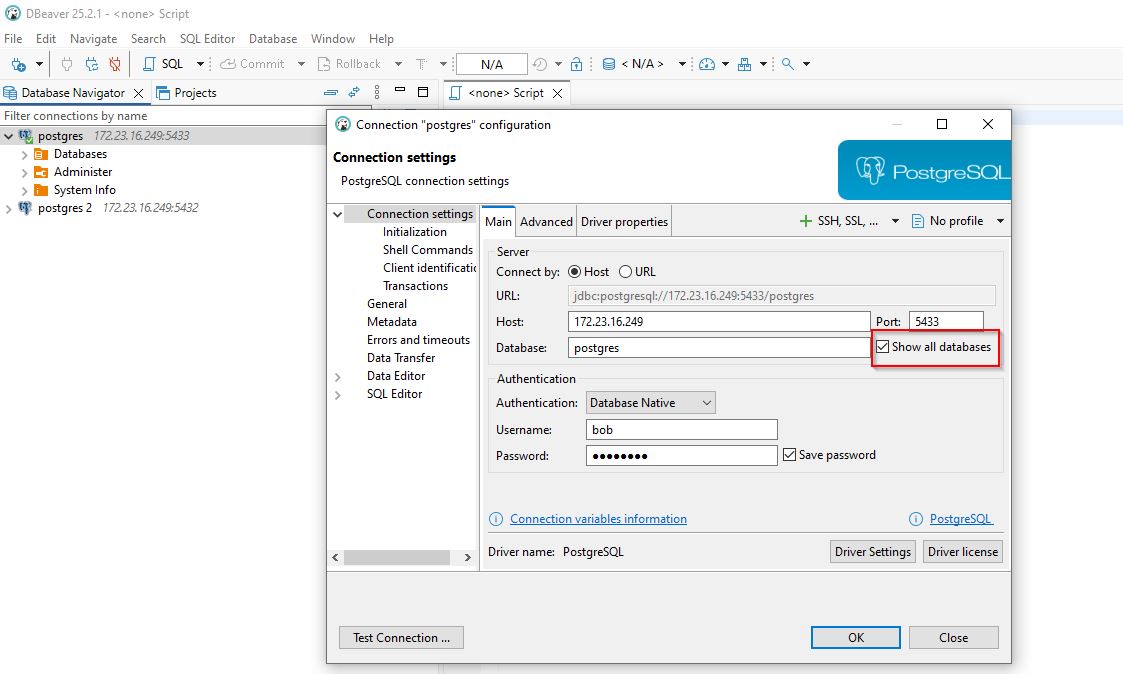Select the URL radio button
1123x674 pixels.
pyautogui.click(x=626, y=272)
